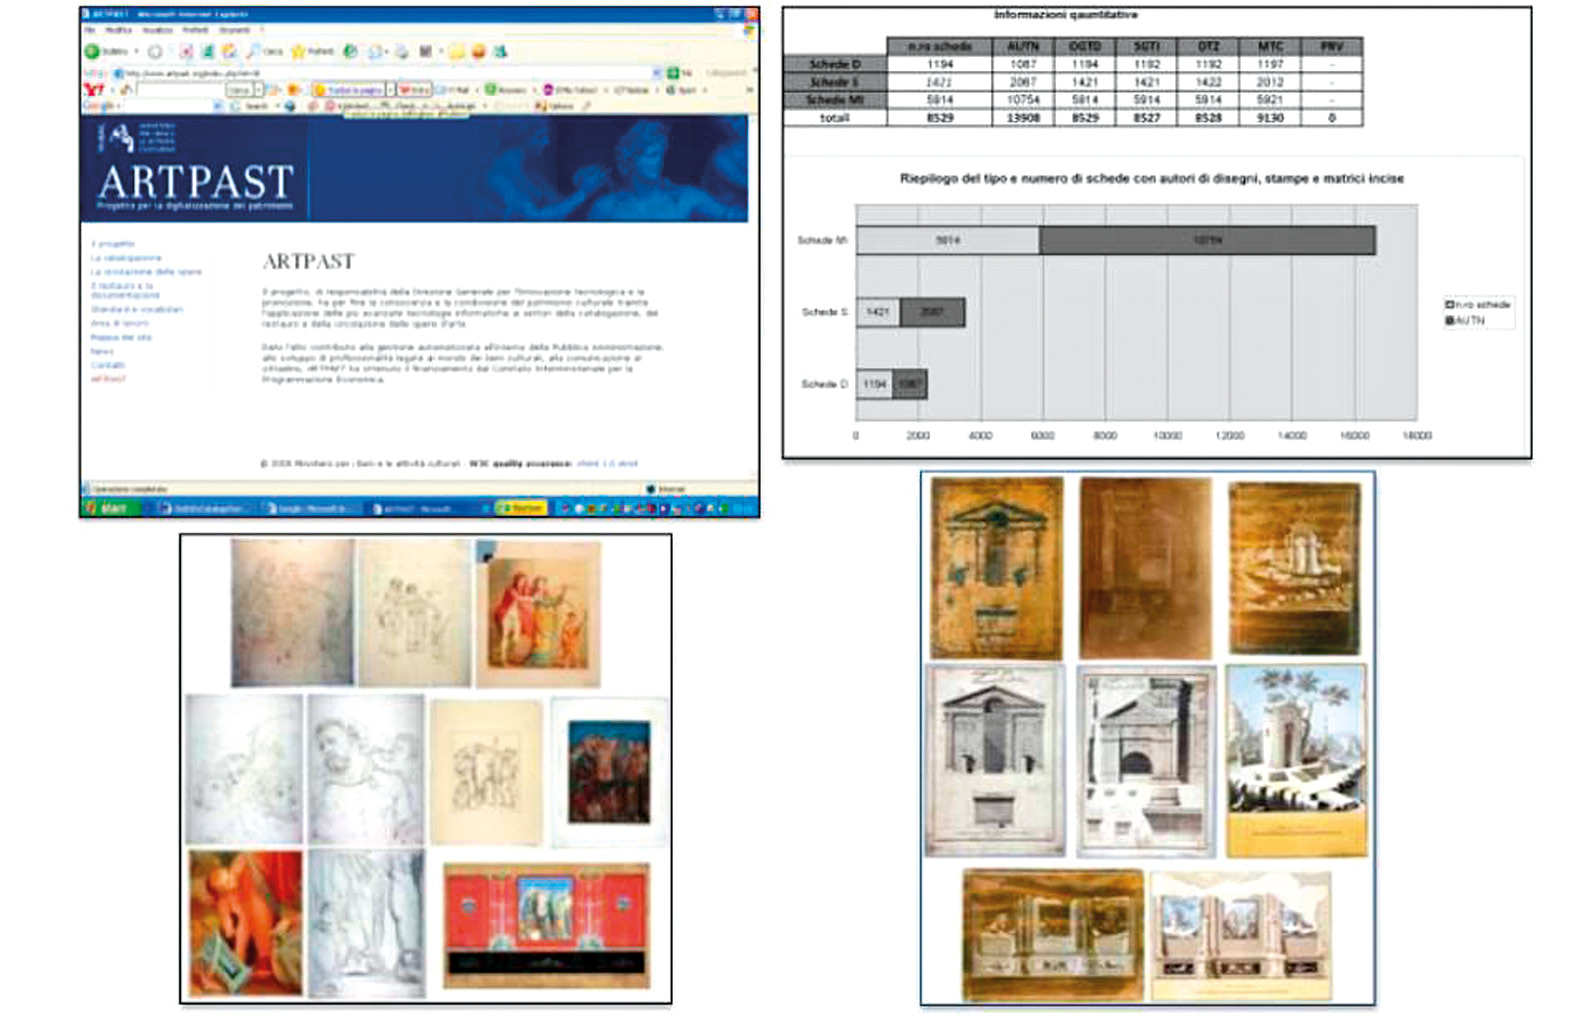Click the Yahoo Y! logo in toolbar
Viewport: 1594px width, 1016px height.
click(x=93, y=90)
